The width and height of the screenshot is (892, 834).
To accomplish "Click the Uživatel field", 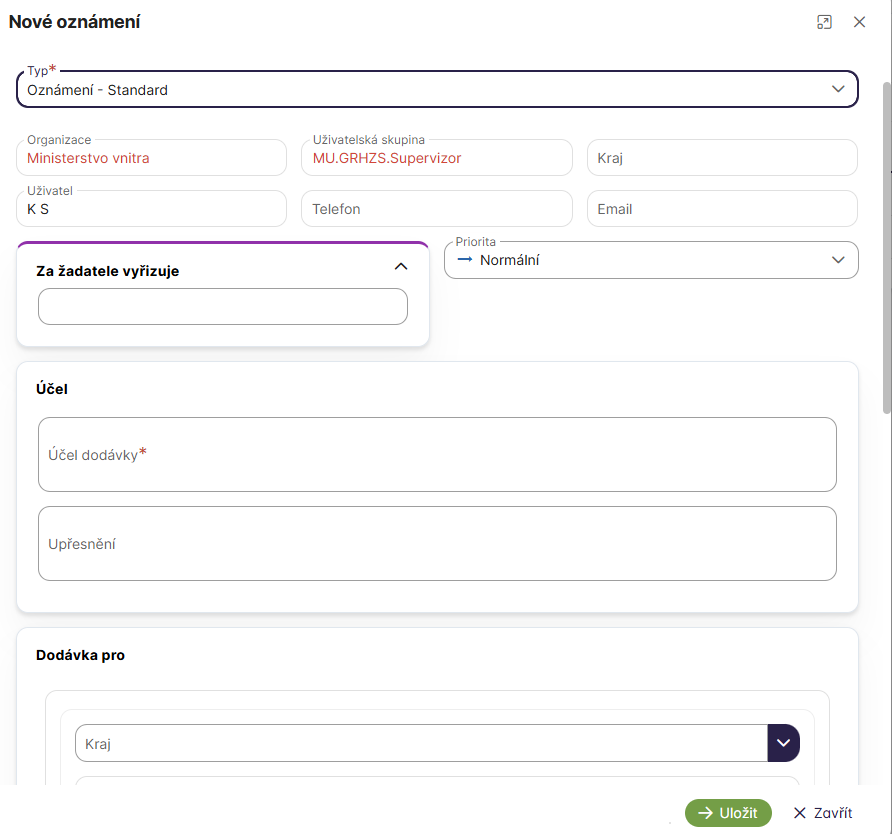I will click(151, 209).
